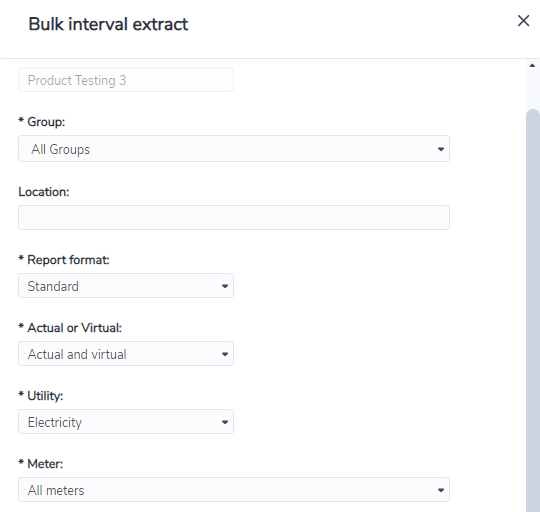Click the Actual or Virtual label
Screen dimensions: 540x512
point(70,328)
